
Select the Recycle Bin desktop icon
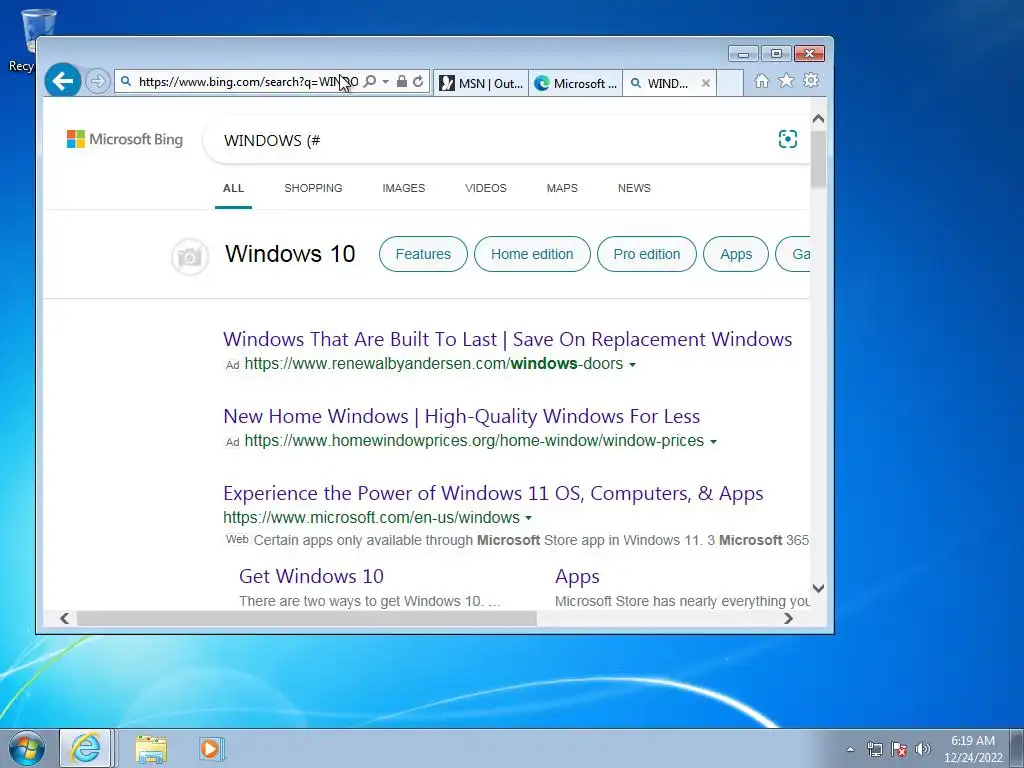coord(25,40)
